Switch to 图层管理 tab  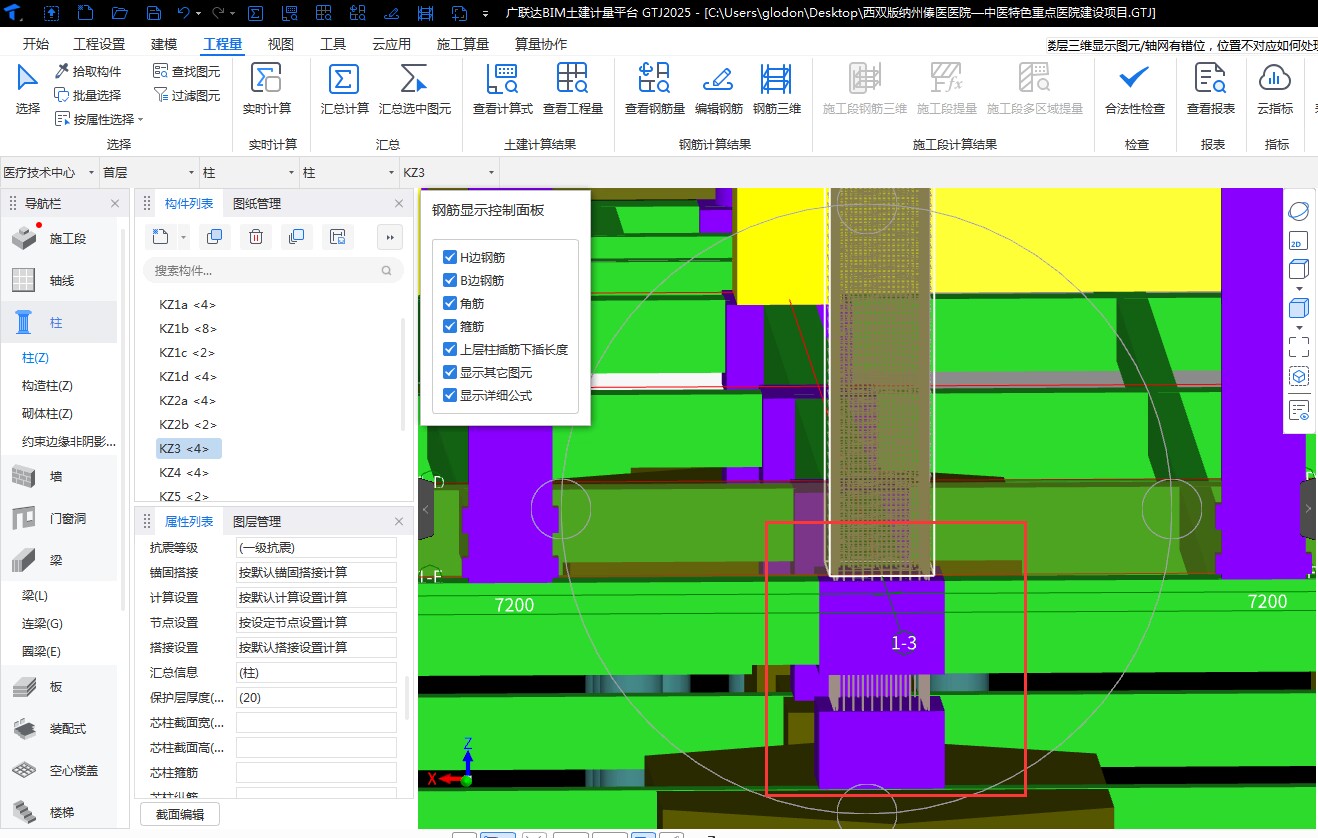[x=257, y=521]
